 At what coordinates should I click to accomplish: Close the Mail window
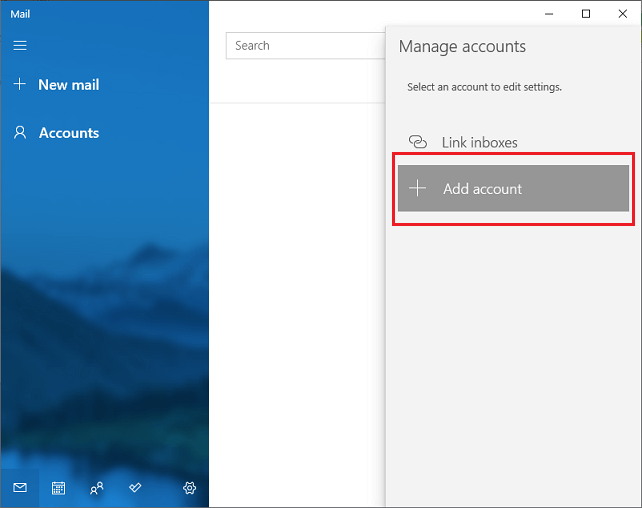[x=623, y=14]
